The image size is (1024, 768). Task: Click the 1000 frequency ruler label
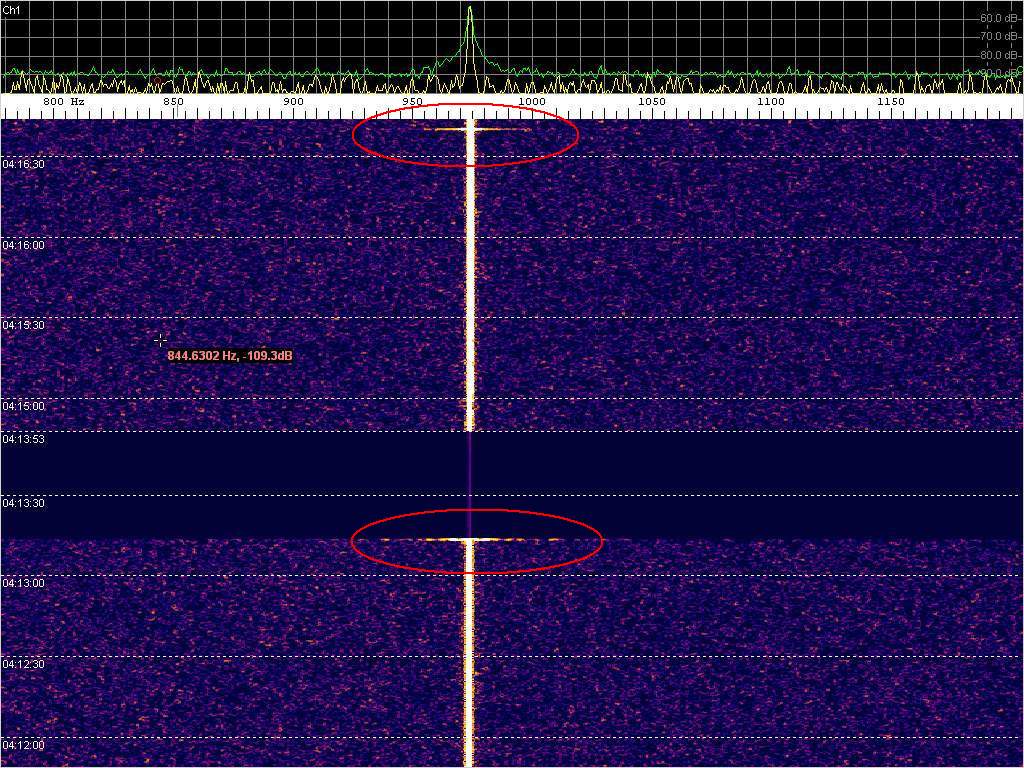click(x=532, y=102)
